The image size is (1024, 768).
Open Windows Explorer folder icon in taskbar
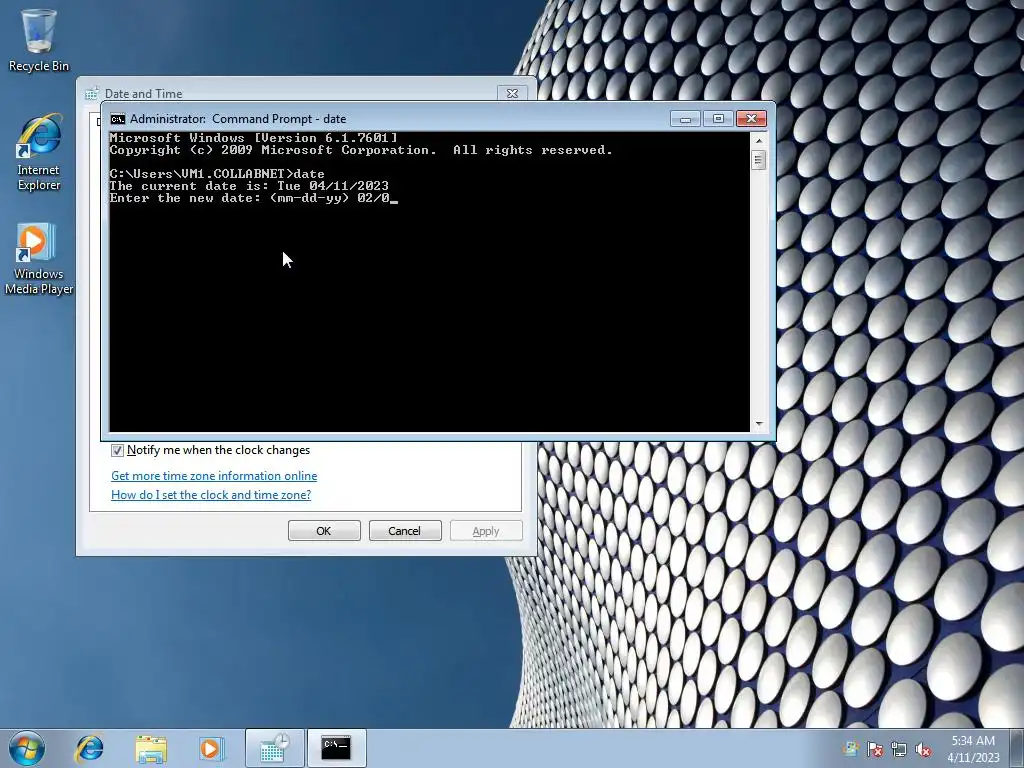(151, 748)
